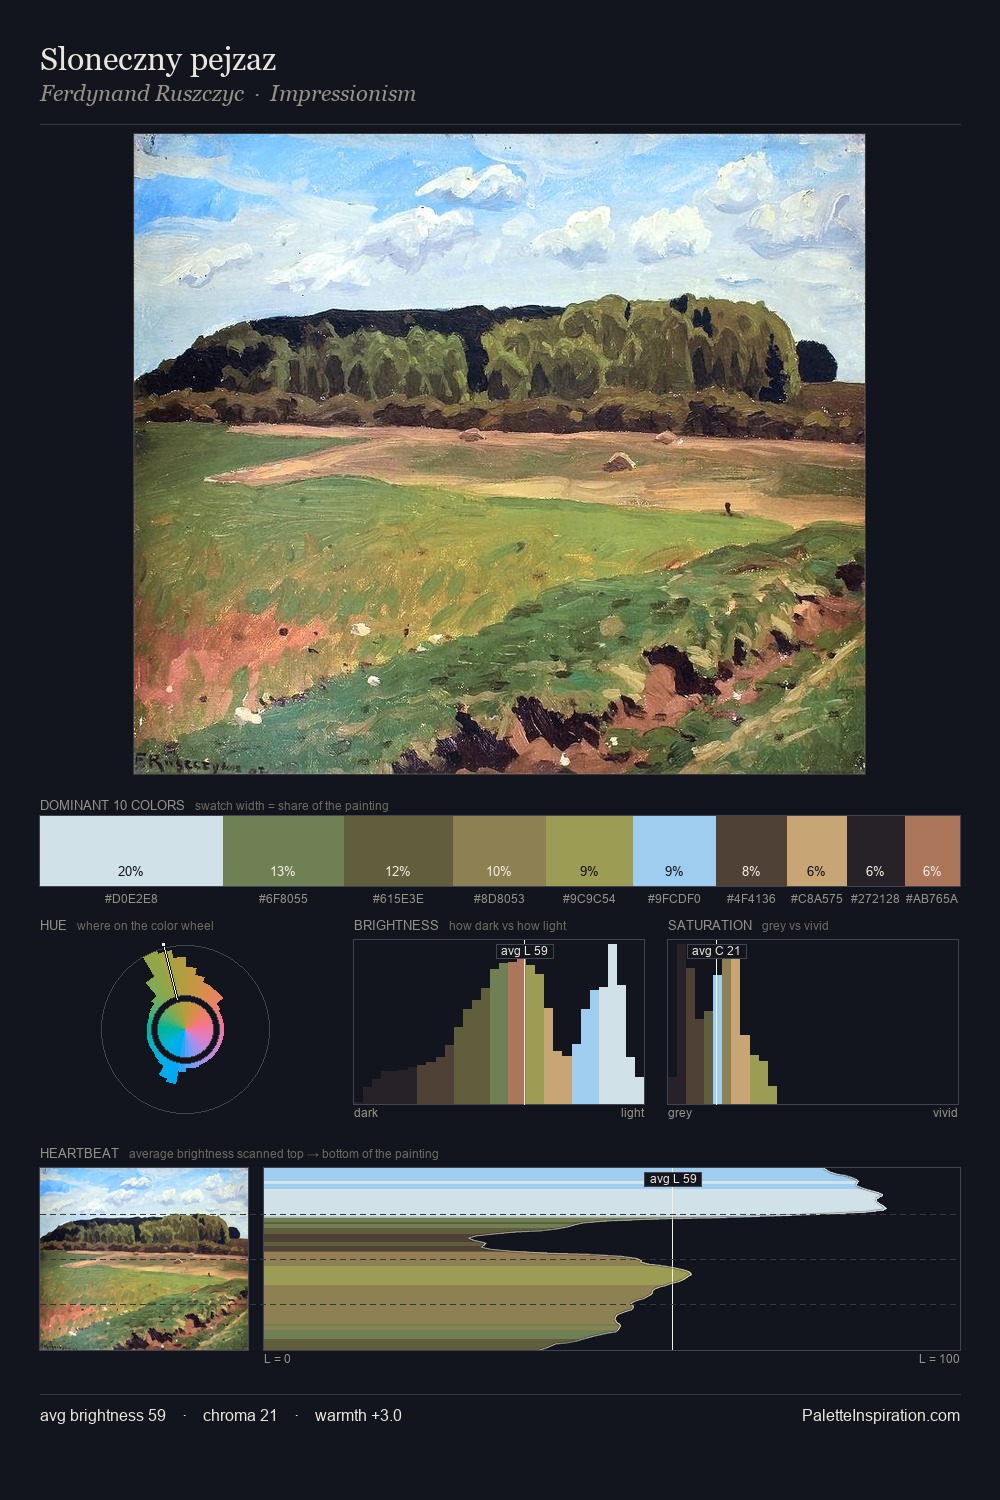Click the 'avg brightness 59' footer stat
The width and height of the screenshot is (1000, 1500).
point(103,1415)
